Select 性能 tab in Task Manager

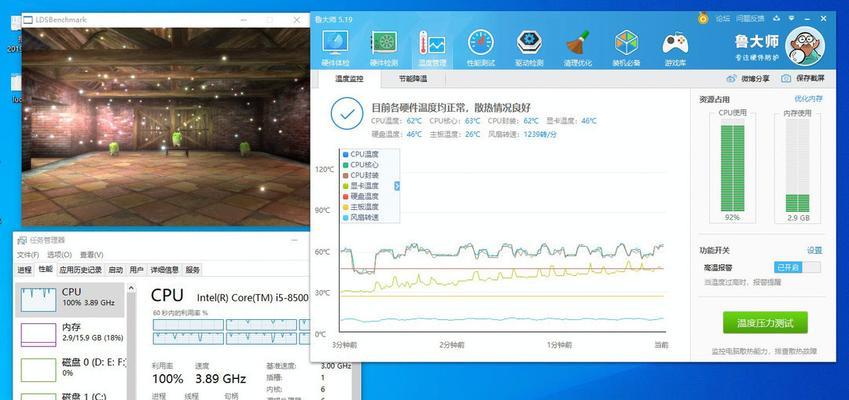(x=45, y=269)
